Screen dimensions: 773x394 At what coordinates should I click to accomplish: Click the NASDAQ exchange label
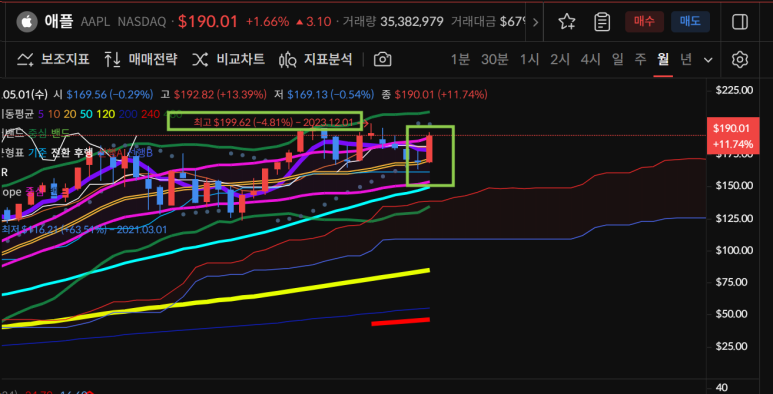click(x=141, y=22)
